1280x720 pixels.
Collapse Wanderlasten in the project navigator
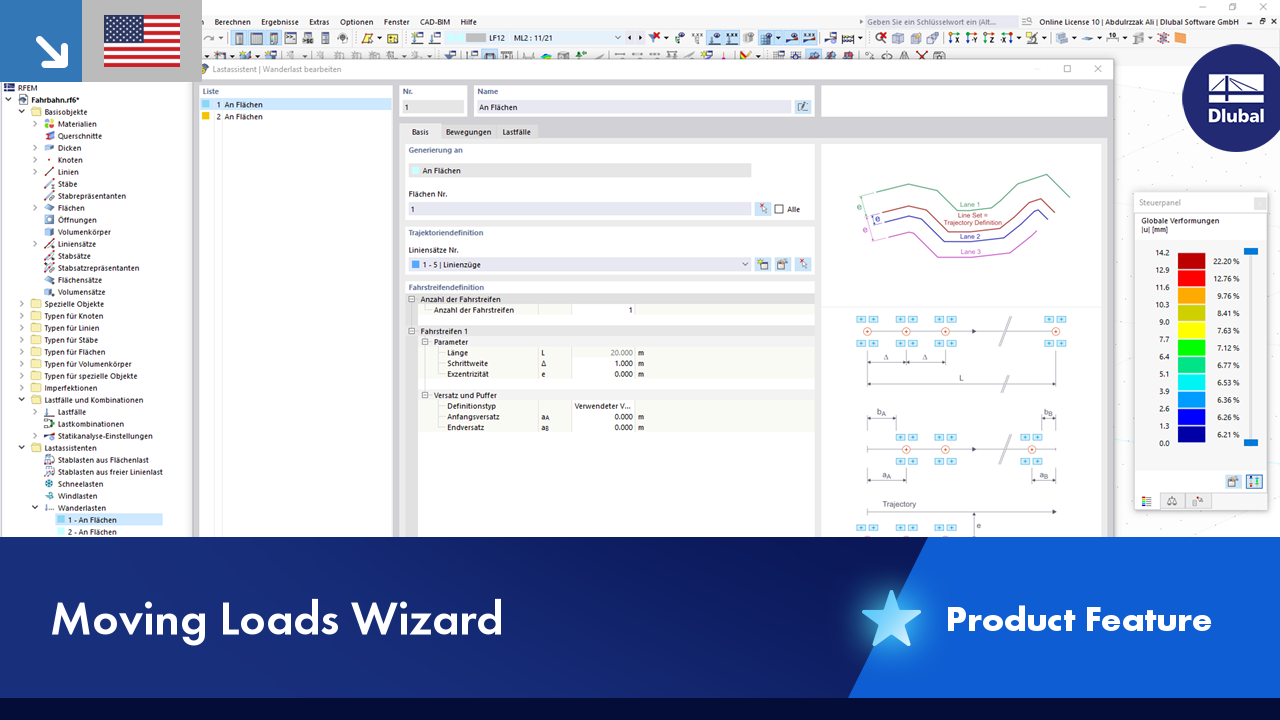point(33,507)
